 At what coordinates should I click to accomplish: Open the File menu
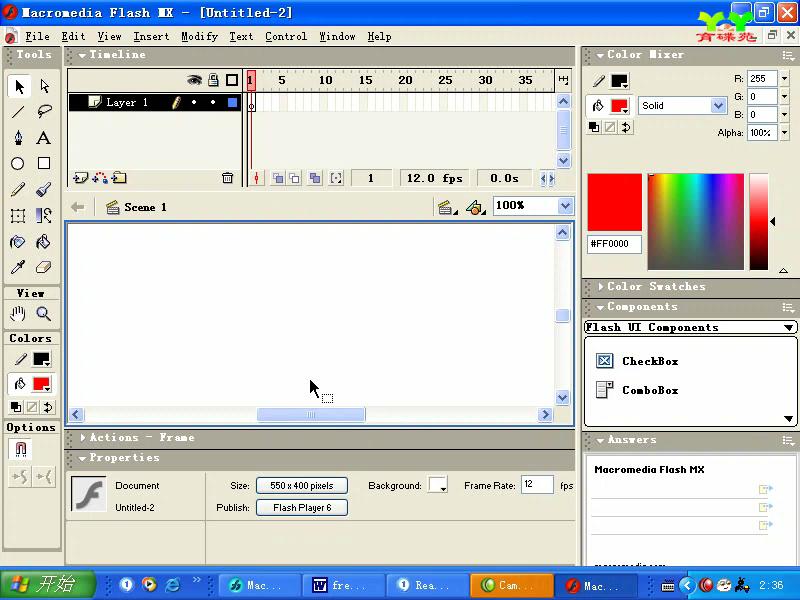(x=37, y=37)
